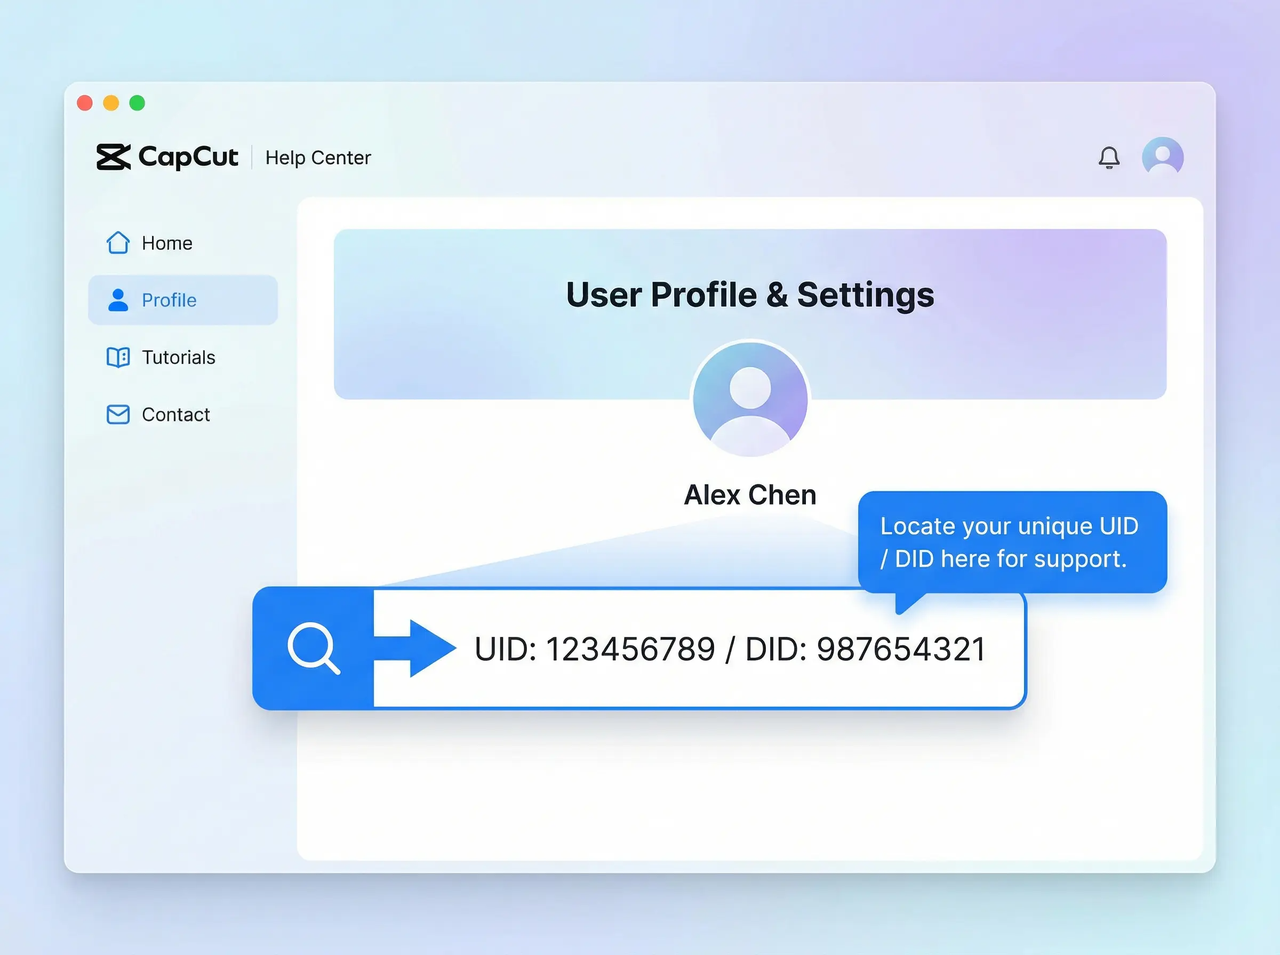Open User Profile & Settings banner
1280x955 pixels.
750,294
